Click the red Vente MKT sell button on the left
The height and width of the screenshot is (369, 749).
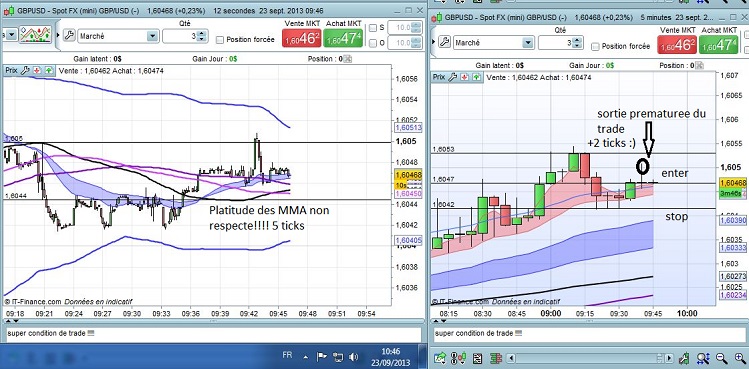point(301,38)
